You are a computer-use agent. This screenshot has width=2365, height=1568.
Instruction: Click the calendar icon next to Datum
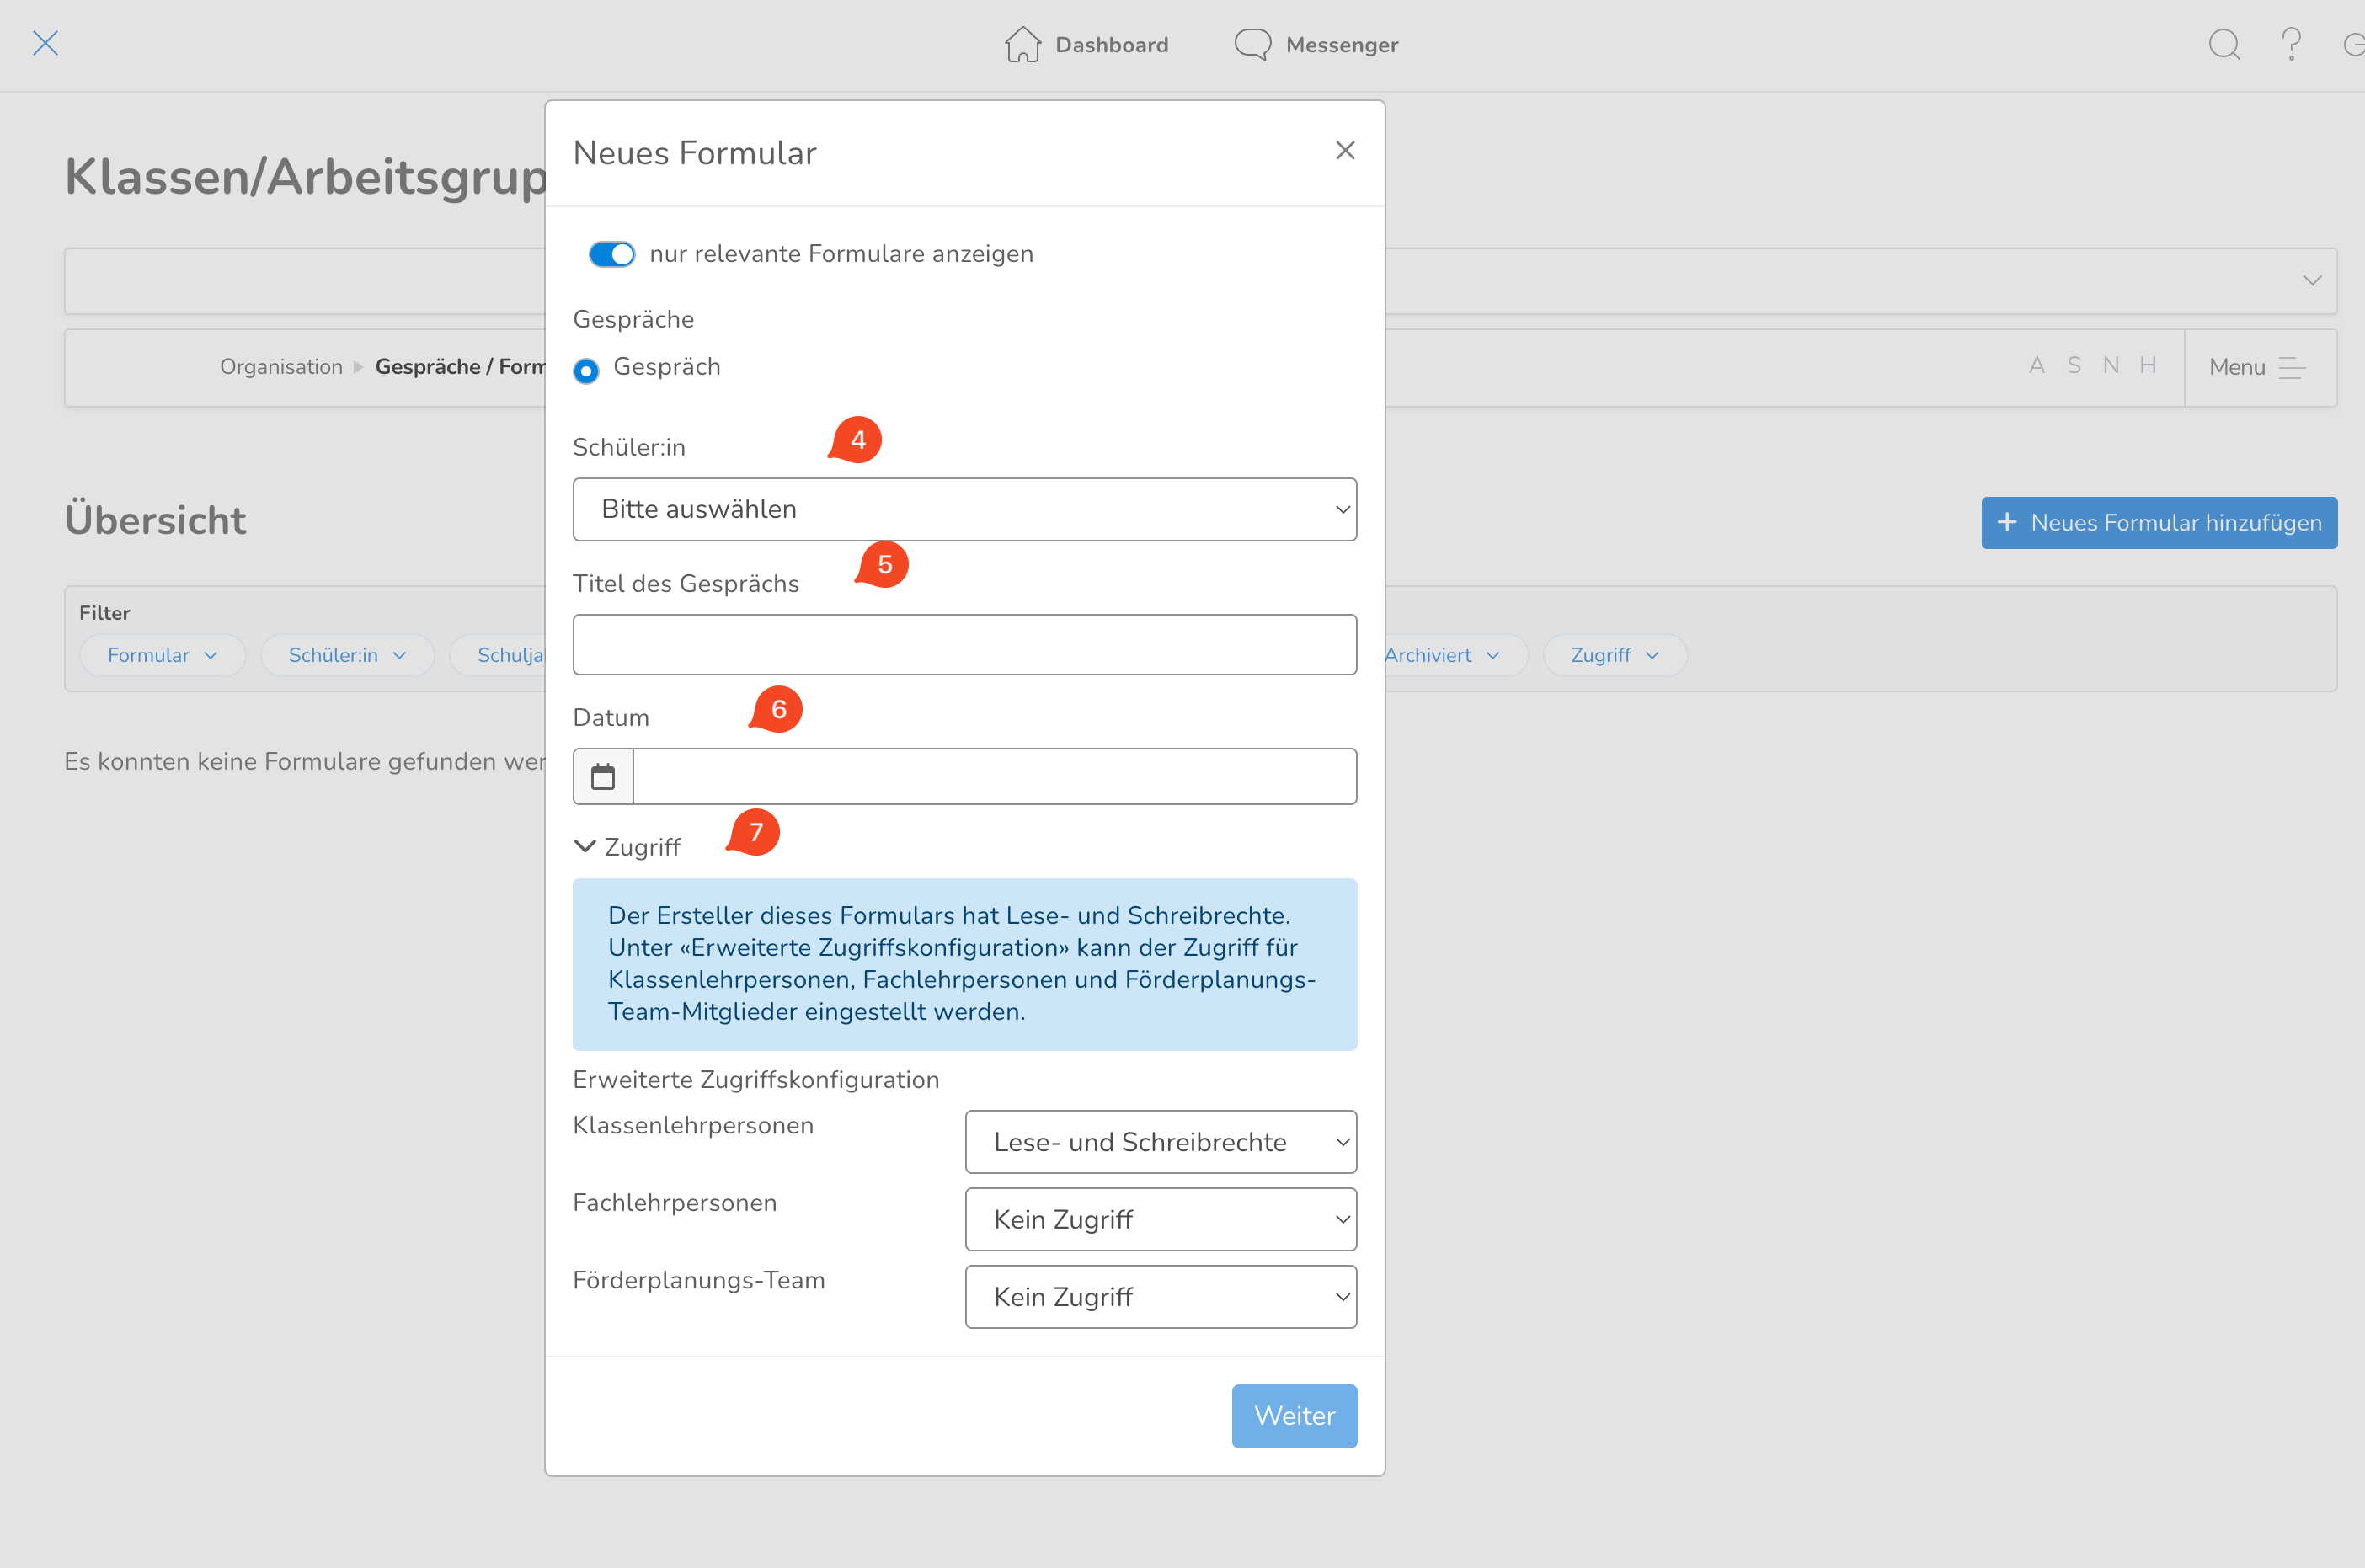(x=603, y=776)
